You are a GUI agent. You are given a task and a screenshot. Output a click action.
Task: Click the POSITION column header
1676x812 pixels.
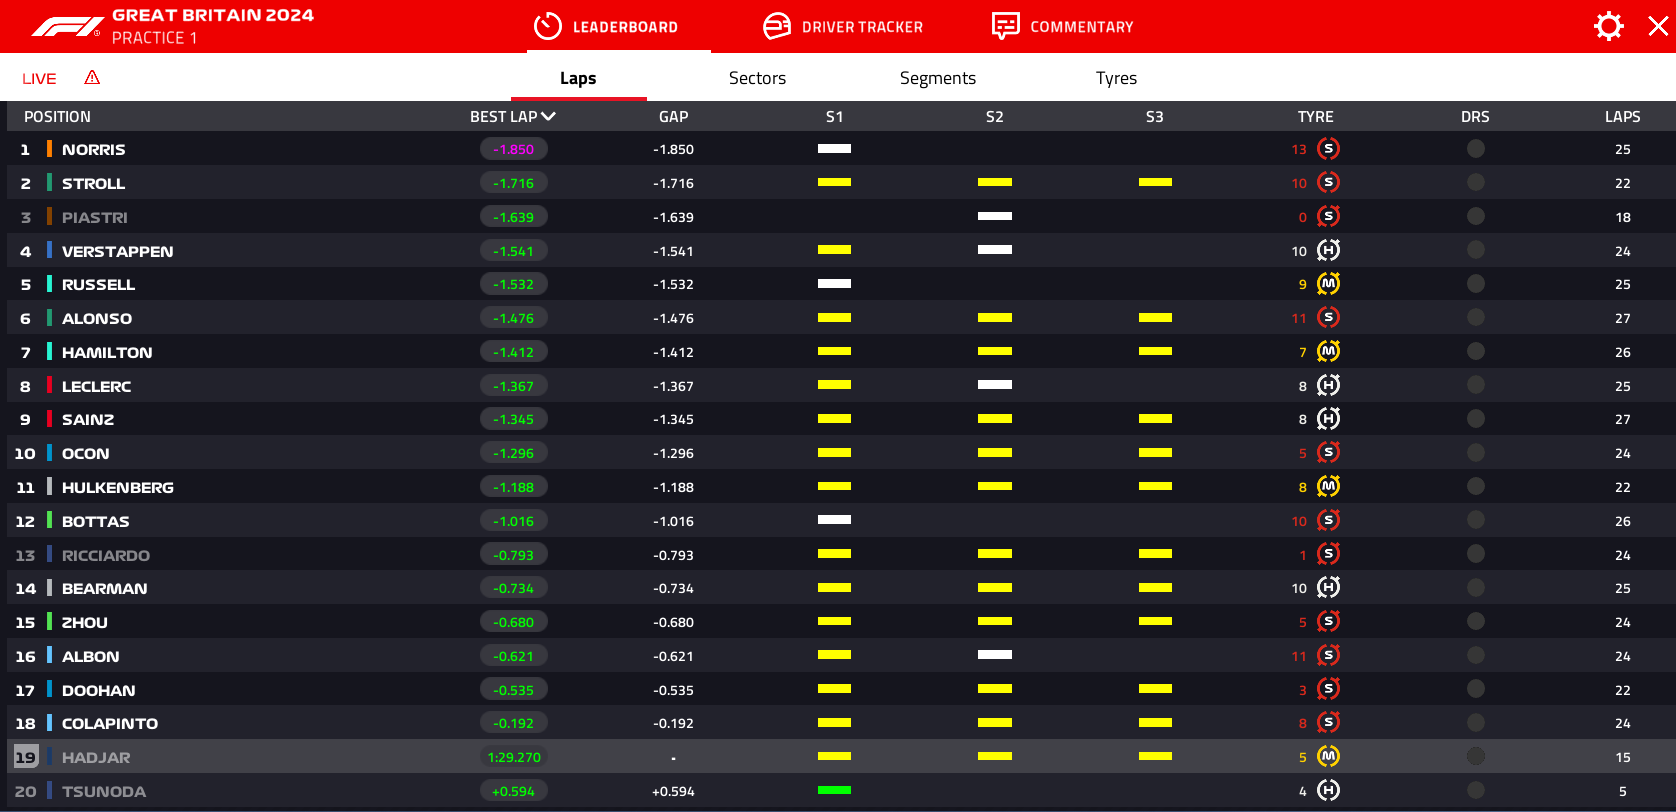pyautogui.click(x=57, y=117)
